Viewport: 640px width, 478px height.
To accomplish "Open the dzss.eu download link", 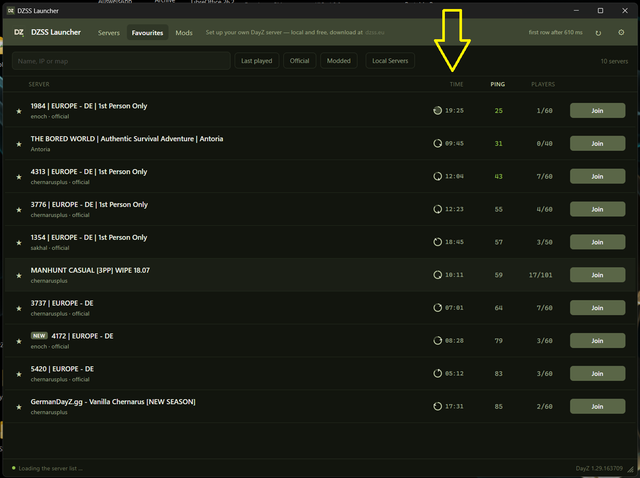I will coord(374,32).
